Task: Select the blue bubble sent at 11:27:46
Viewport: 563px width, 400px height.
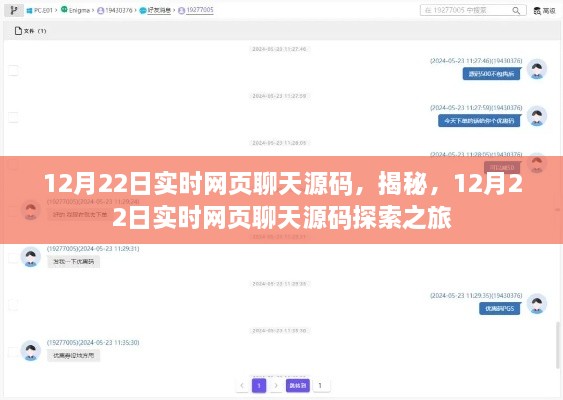Action: [x=491, y=74]
